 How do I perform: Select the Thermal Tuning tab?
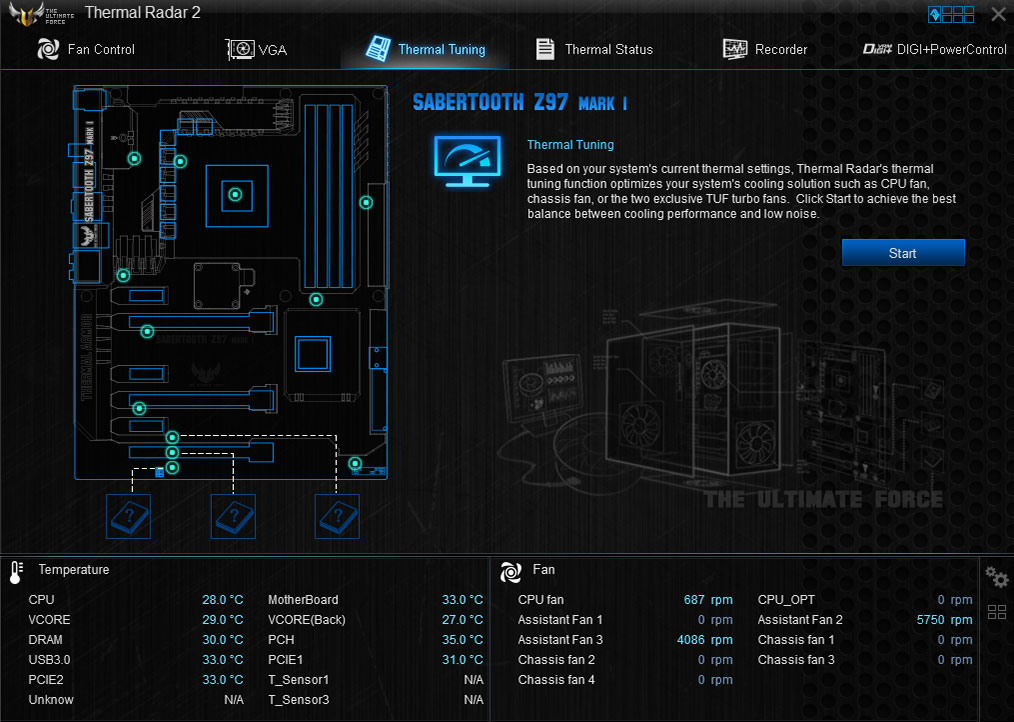tap(426, 49)
